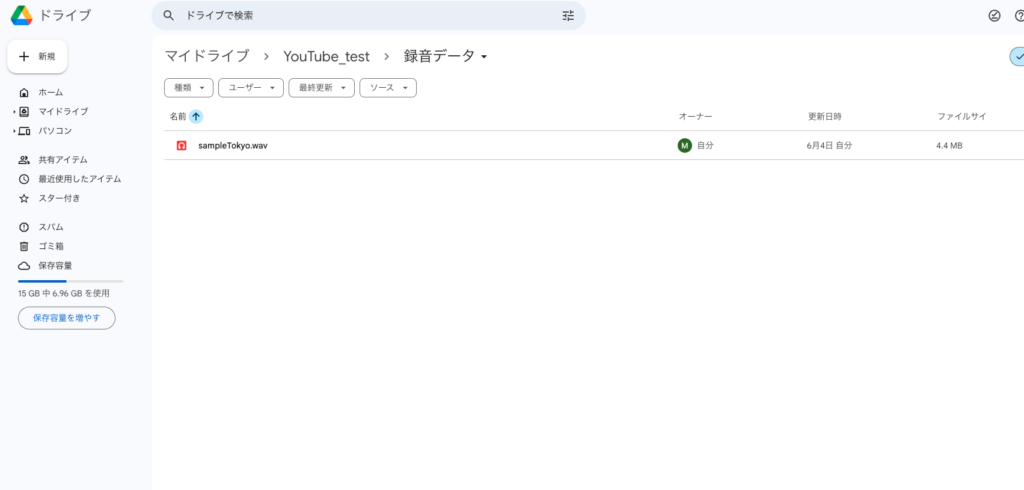Image resolution: width=1024 pixels, height=490 pixels.
Task: Click the スター付き star icon
Action: click(x=24, y=198)
